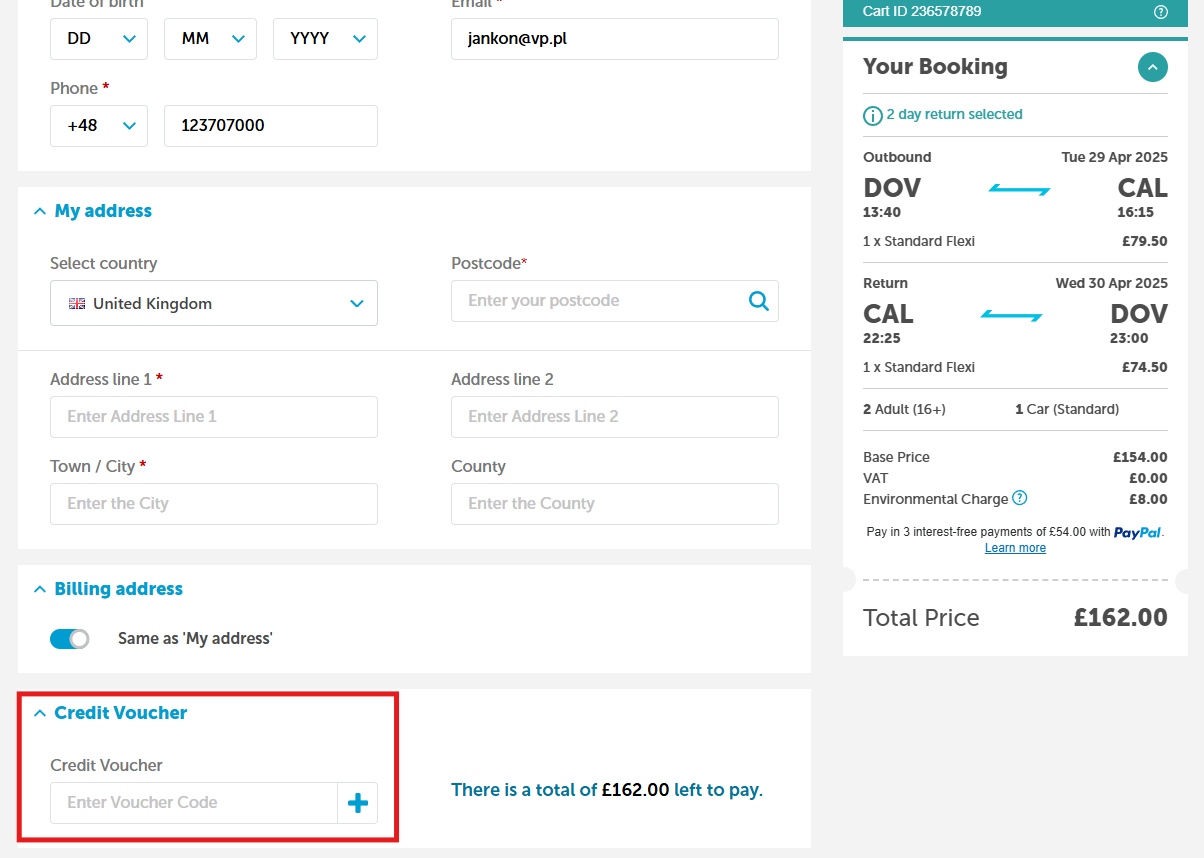Click the outbound £79.50 fare
The width and height of the screenshot is (1204, 858).
tap(1145, 241)
